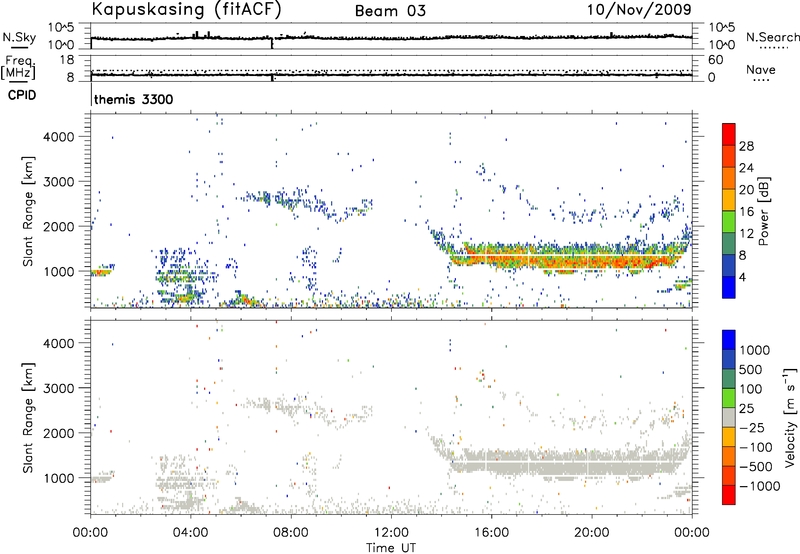The height and width of the screenshot is (554, 800).
Task: Click the Slant Range [km] label of power panel
Action: [28, 211]
